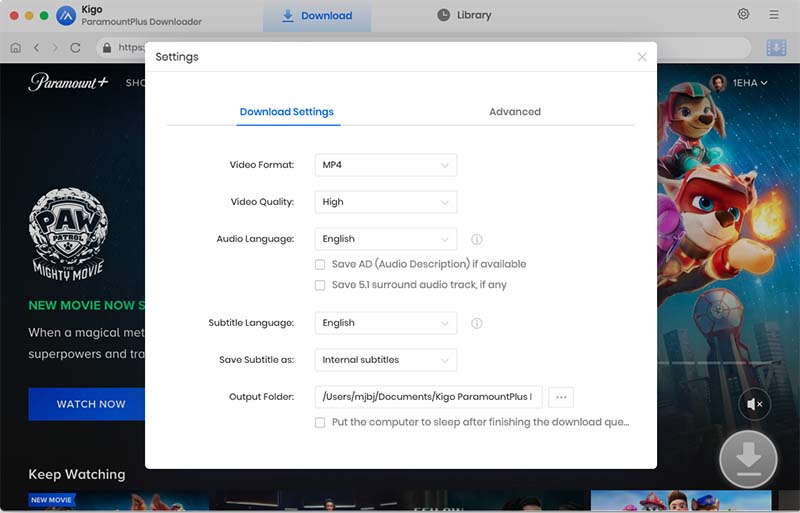This screenshot has height=513, width=800.
Task: Expand the 1EHA profile chevron
Action: point(764,83)
